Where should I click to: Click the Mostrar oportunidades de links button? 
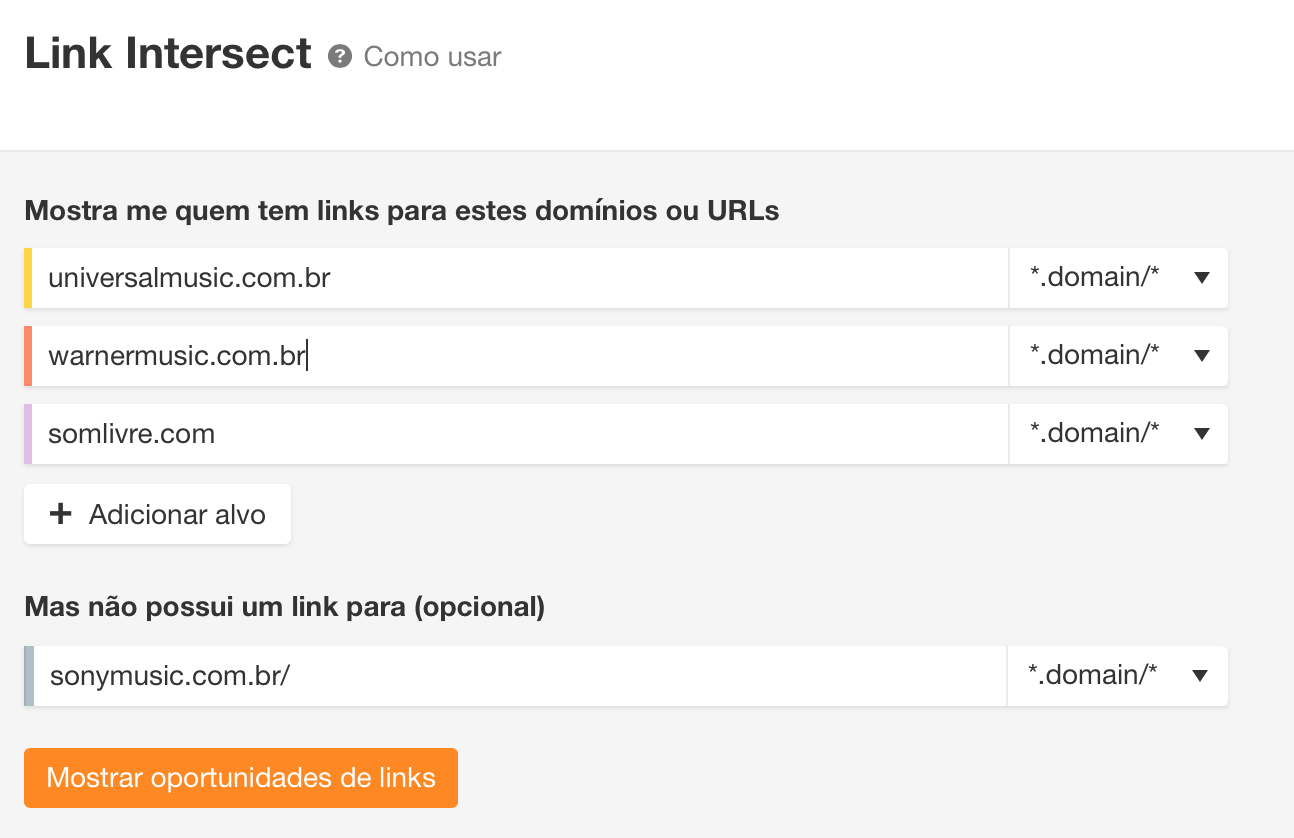(x=240, y=778)
